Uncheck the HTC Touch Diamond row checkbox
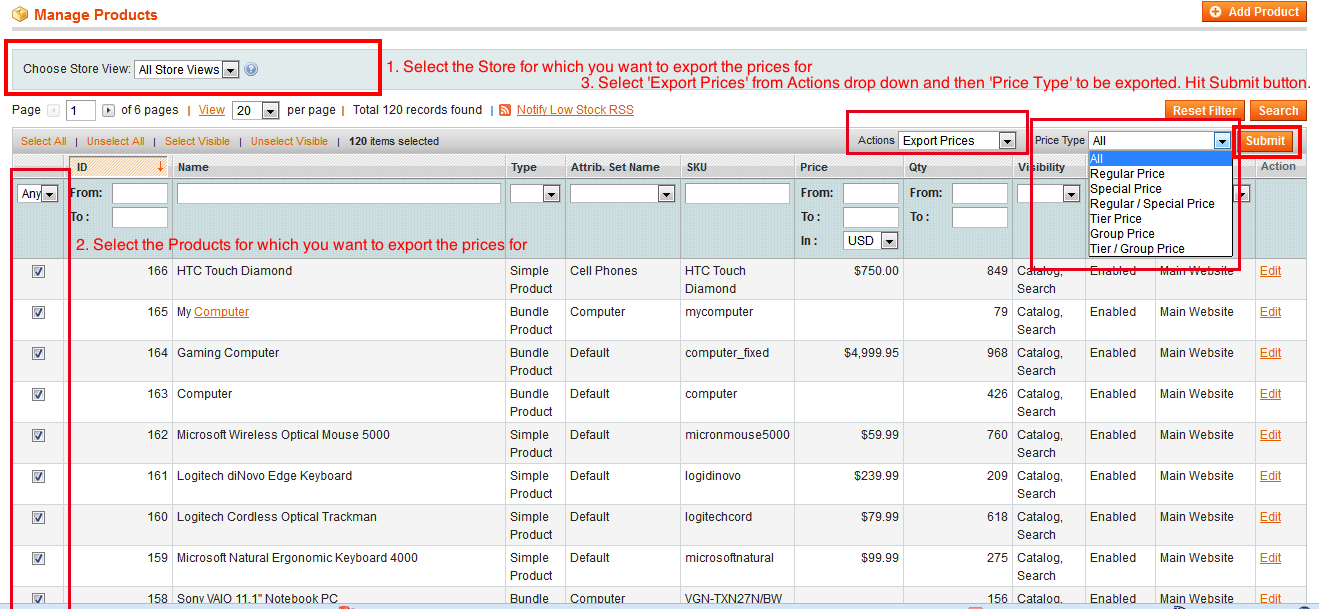Screen dimensions: 1319x609 pos(37,270)
